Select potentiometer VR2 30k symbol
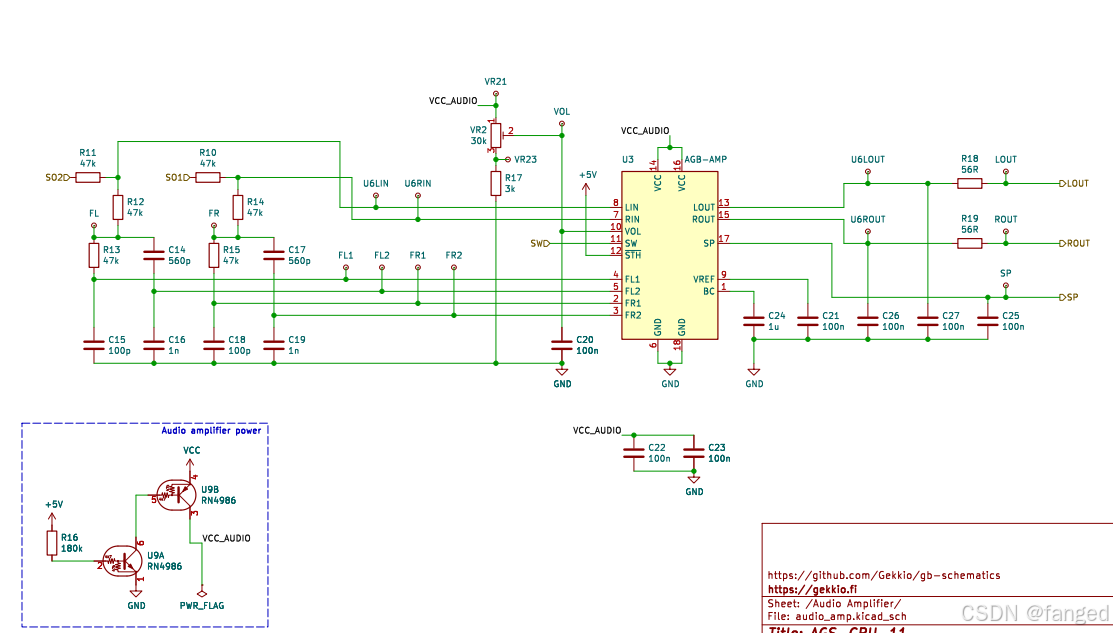The height and width of the screenshot is (633, 1113). [495, 136]
